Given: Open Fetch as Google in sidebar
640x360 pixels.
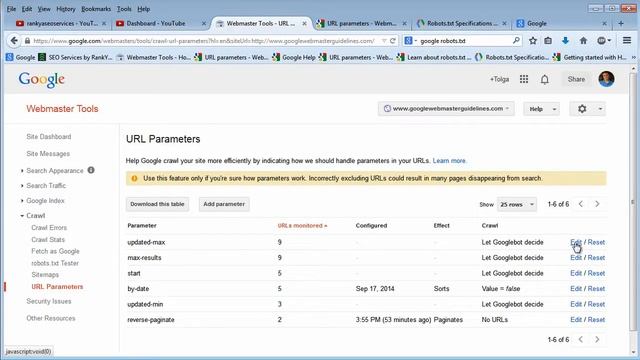Looking at the screenshot, I should click(x=55, y=251).
